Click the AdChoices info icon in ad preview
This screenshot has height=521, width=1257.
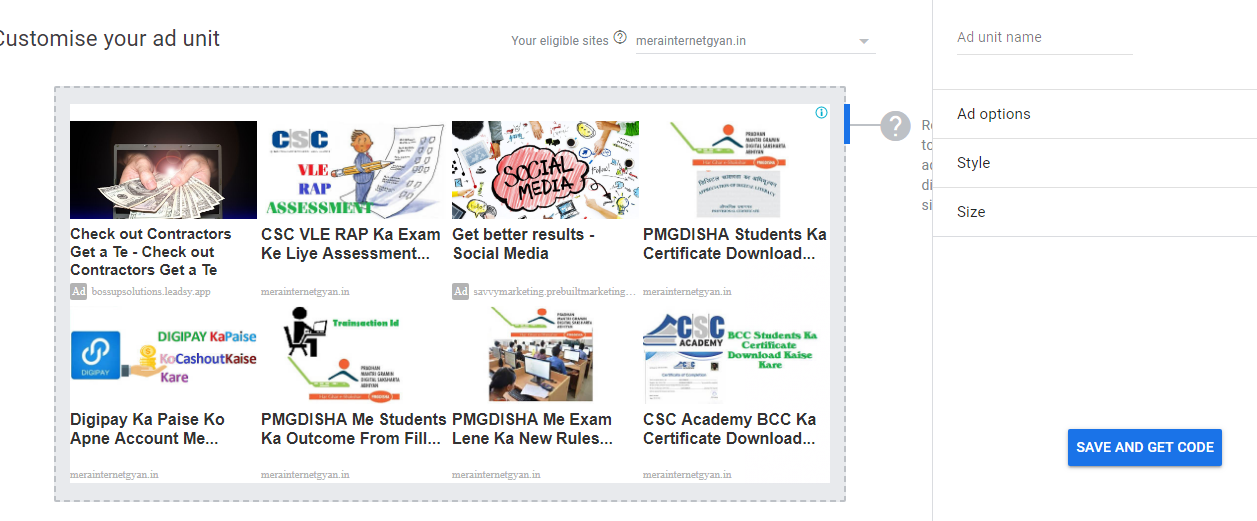click(x=821, y=112)
